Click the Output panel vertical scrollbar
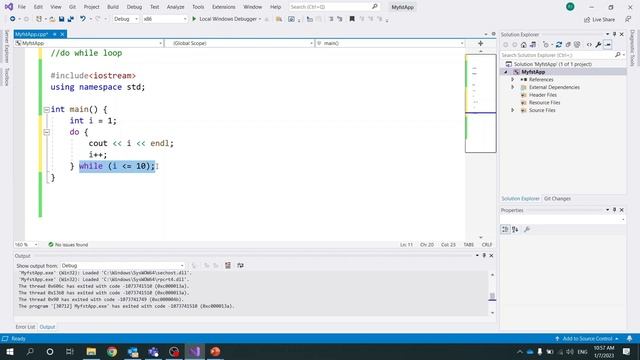 click(x=492, y=294)
